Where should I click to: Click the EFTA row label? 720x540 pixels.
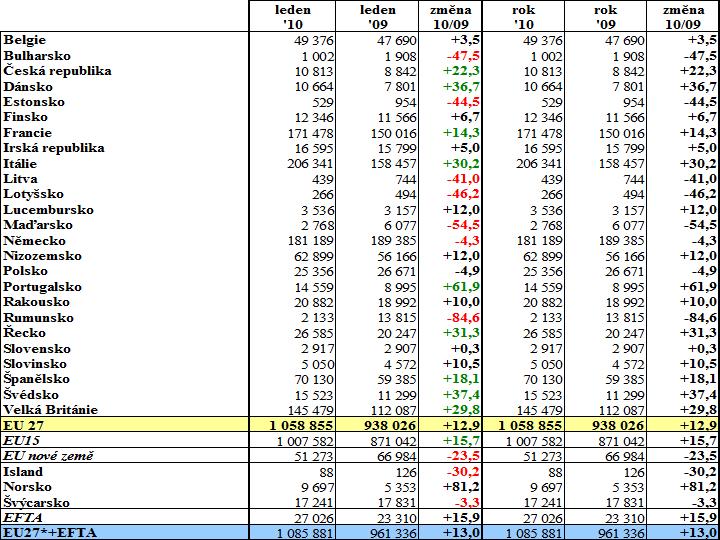click(x=23, y=518)
